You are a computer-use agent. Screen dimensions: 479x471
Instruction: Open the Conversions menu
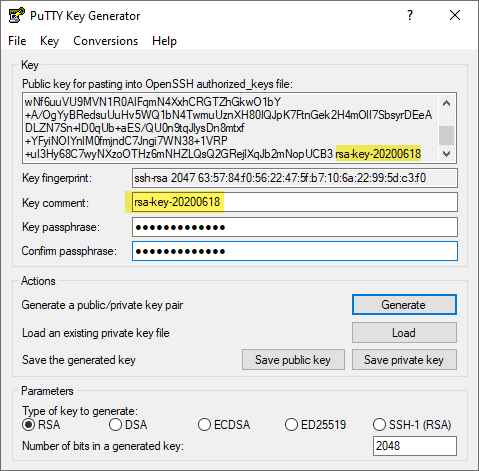click(105, 41)
